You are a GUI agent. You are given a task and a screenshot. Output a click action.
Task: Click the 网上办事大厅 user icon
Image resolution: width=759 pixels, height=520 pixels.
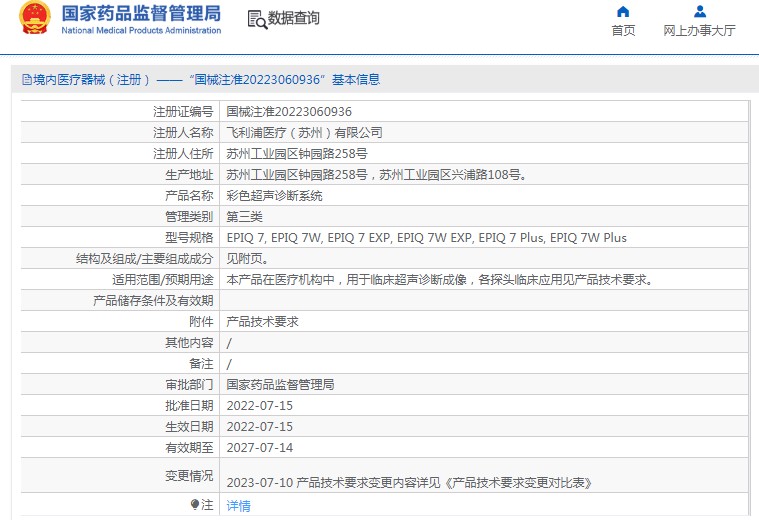pyautogui.click(x=699, y=11)
